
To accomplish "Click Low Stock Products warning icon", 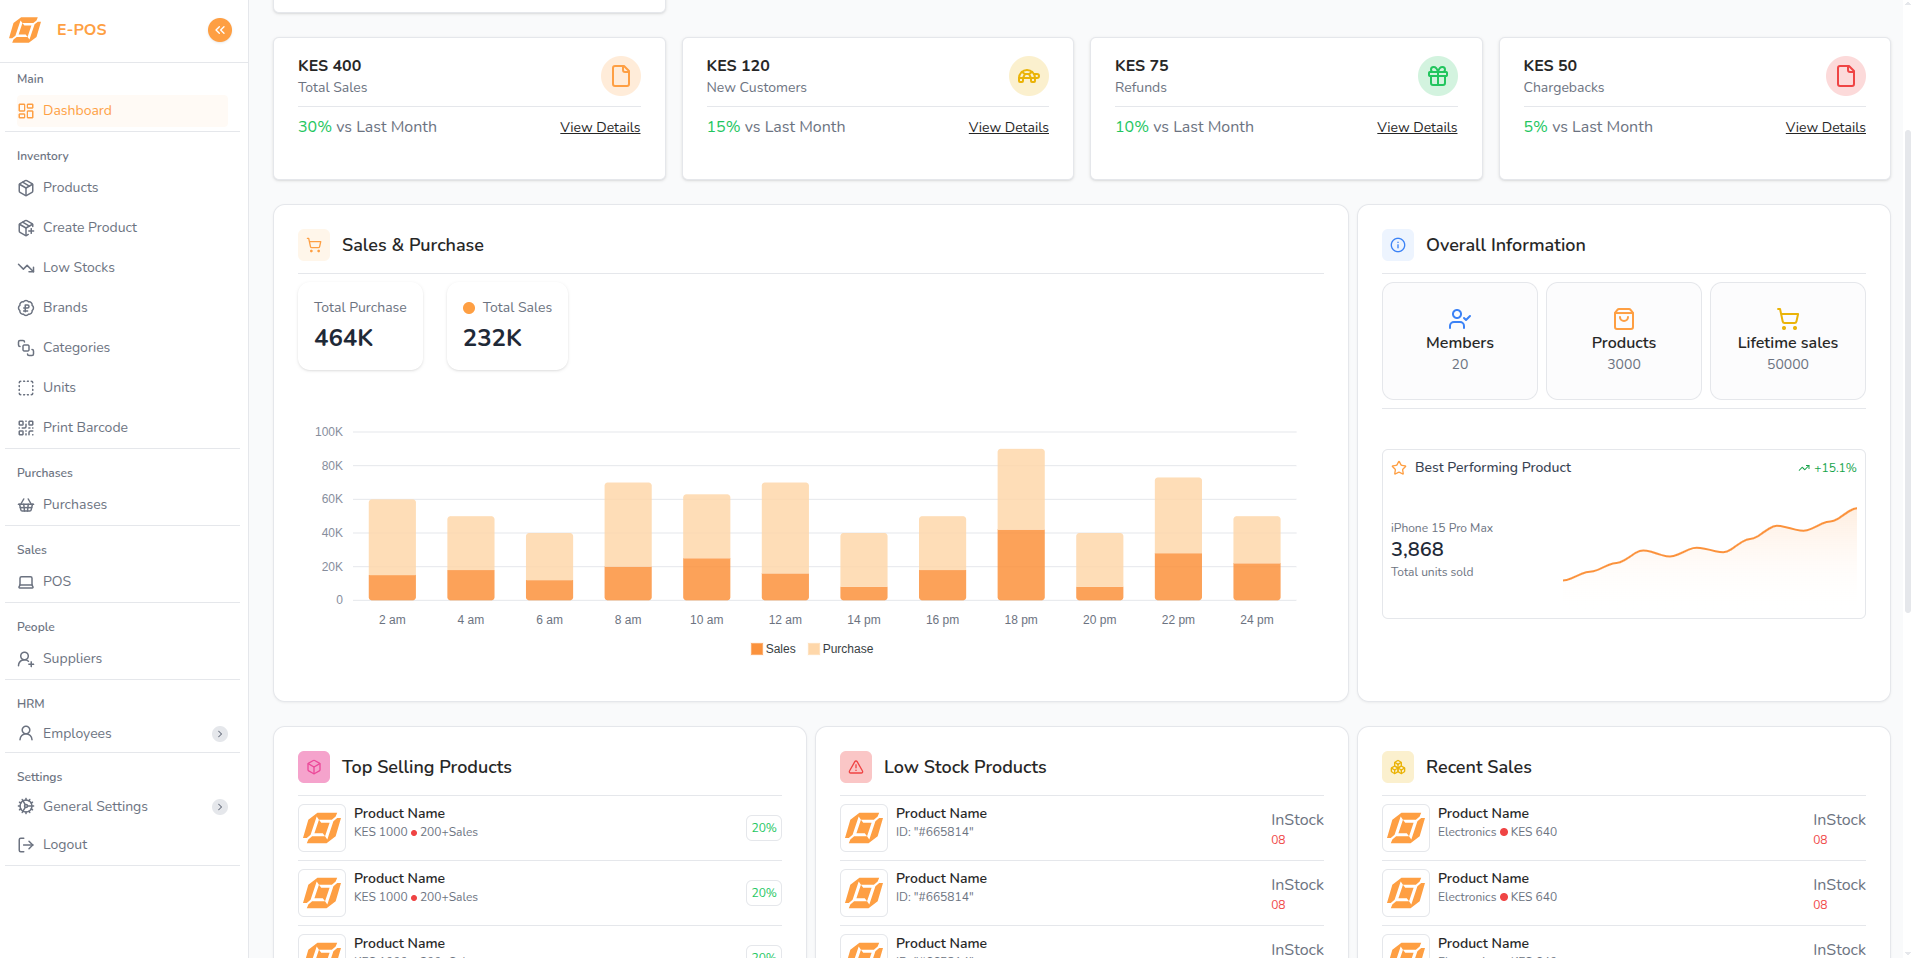I will (x=856, y=767).
